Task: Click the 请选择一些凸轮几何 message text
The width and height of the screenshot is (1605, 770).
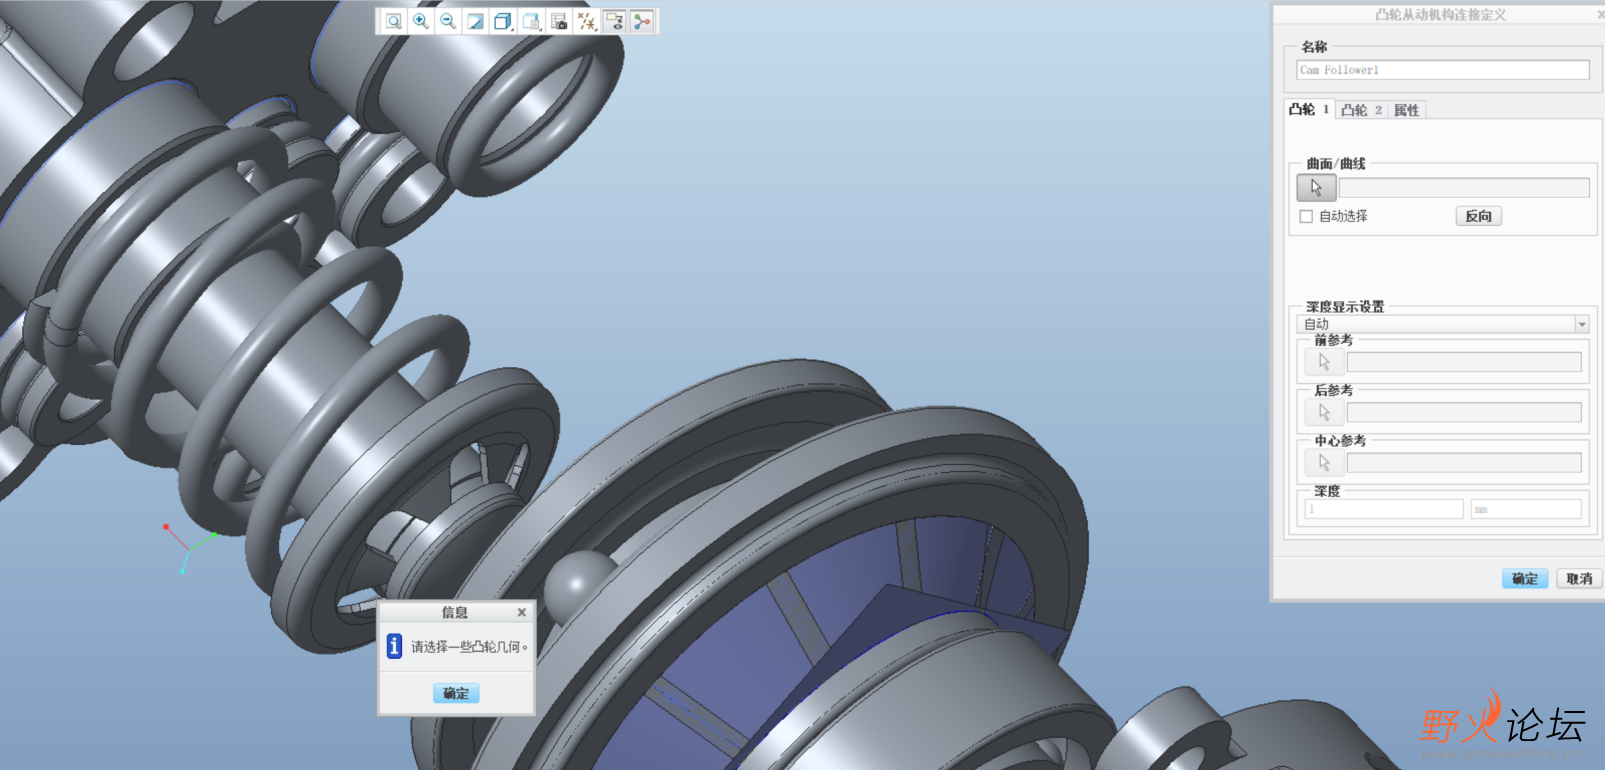Action: pos(469,647)
